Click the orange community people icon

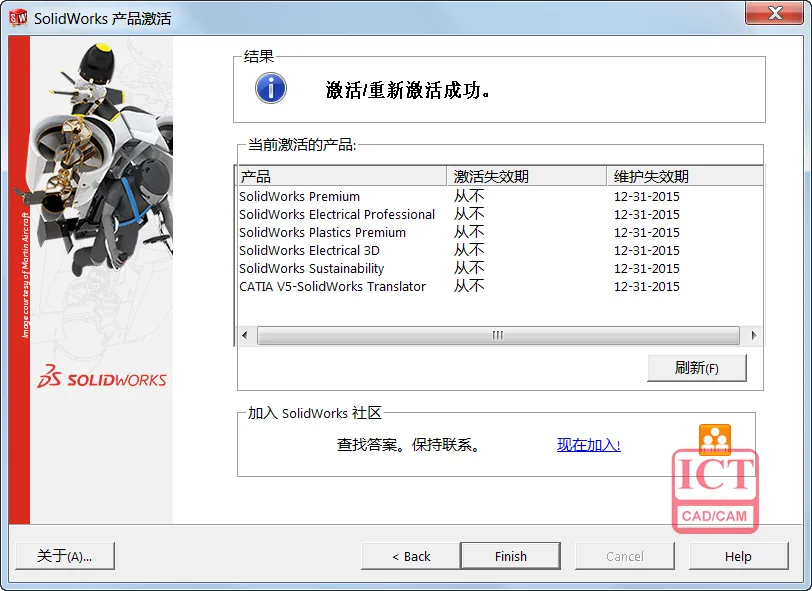pyautogui.click(x=715, y=440)
